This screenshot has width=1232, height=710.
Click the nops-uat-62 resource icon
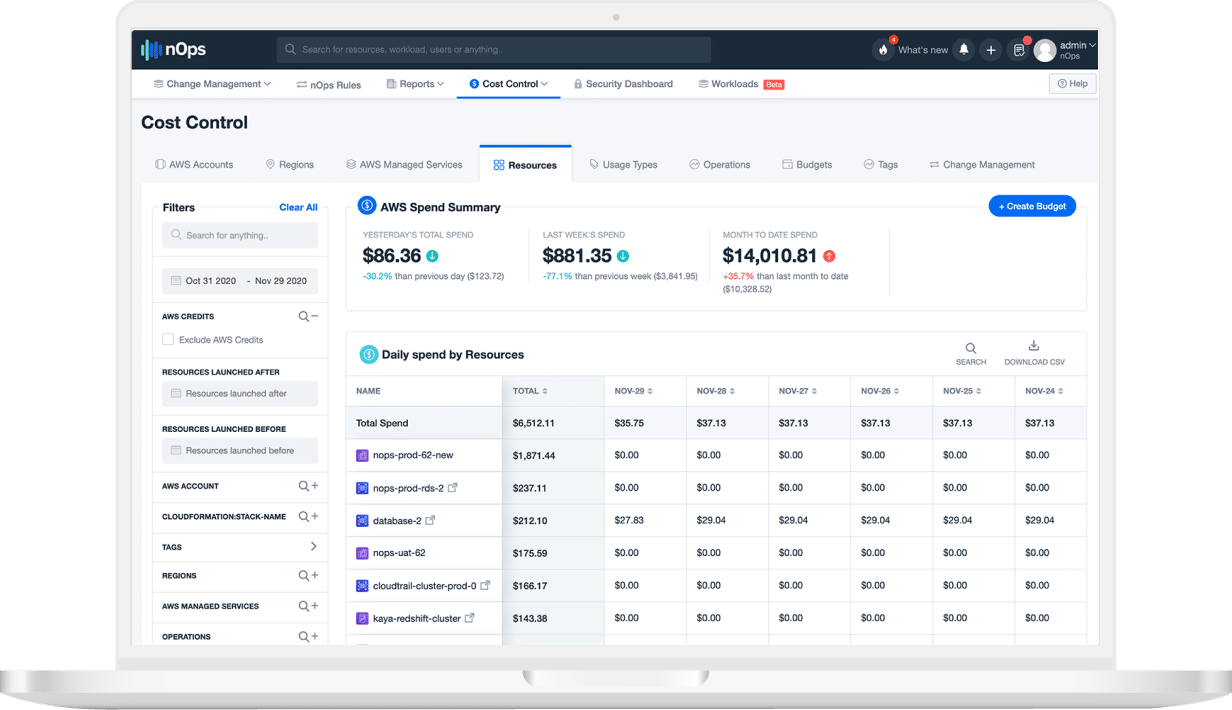click(x=363, y=553)
